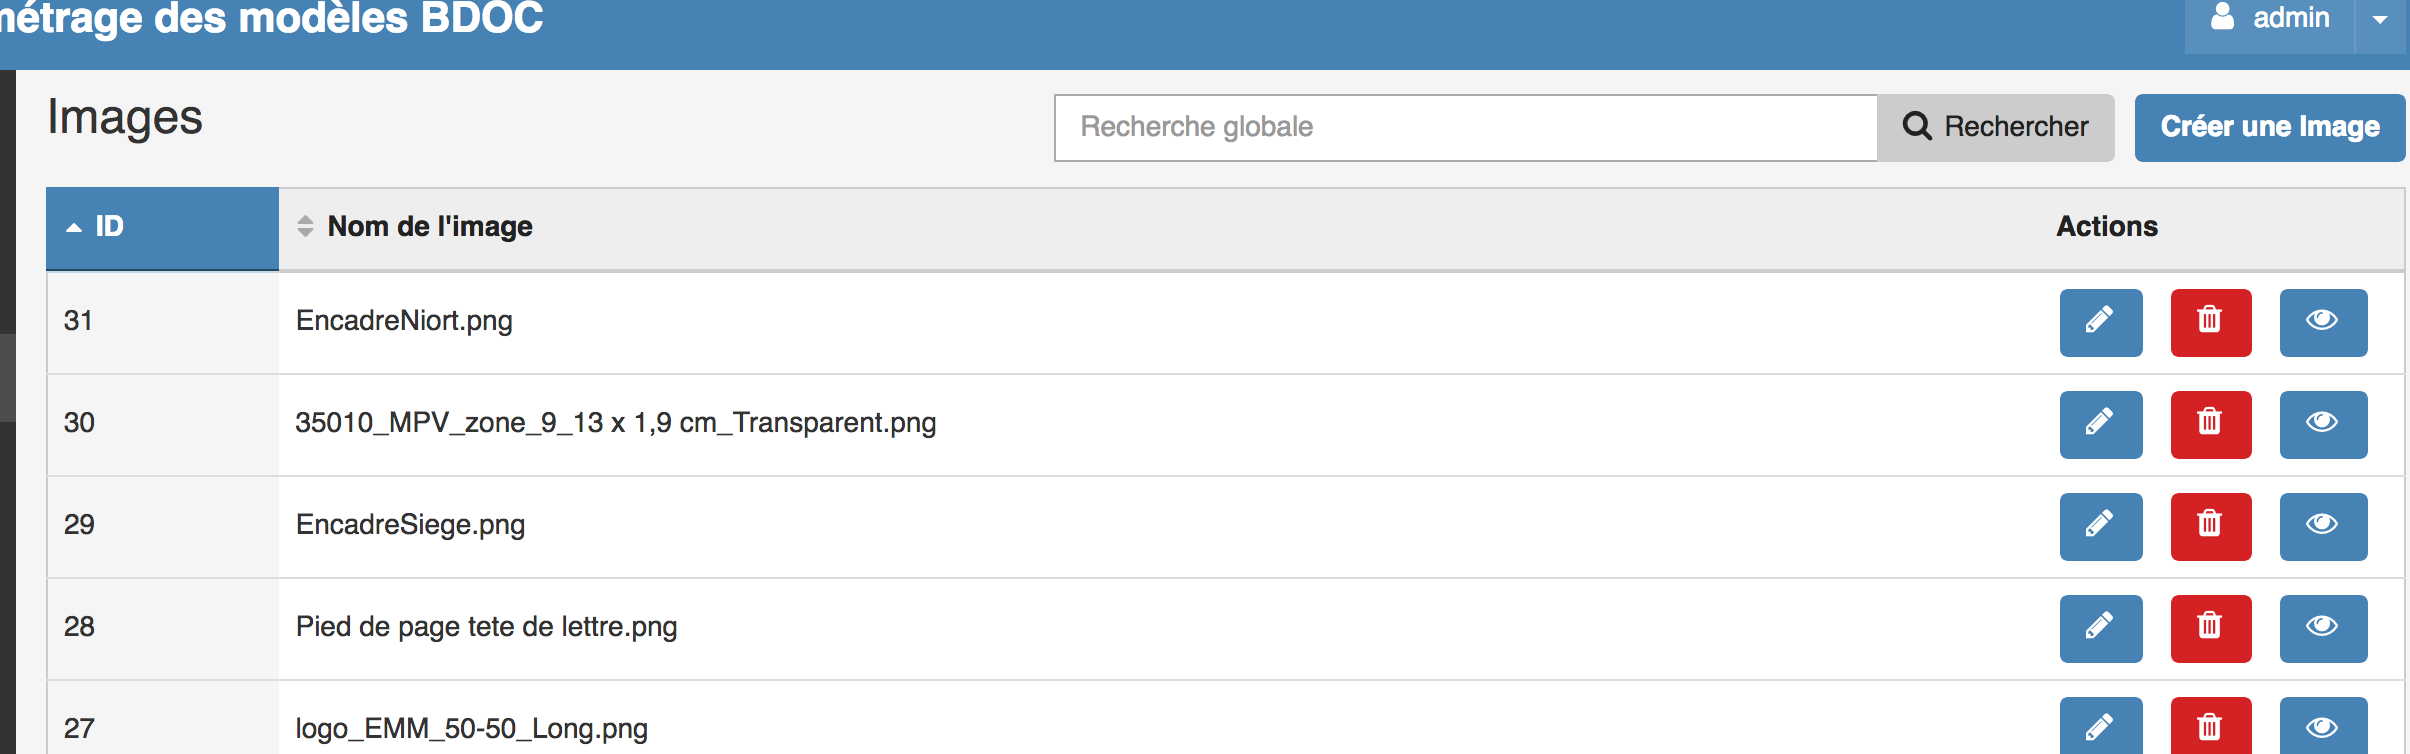2410x754 pixels.
Task: Edit the logo_EMM_50-50_Long.png entry
Action: coord(2101,726)
